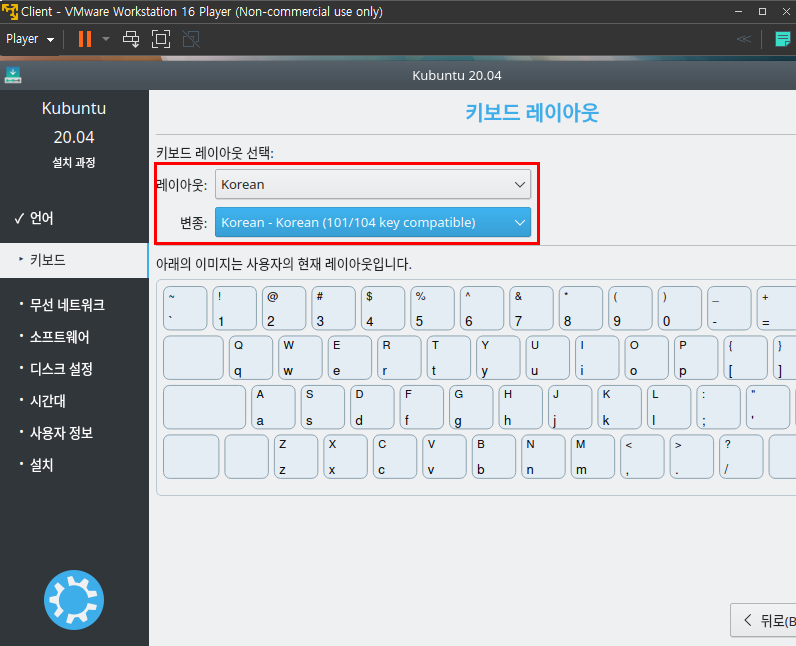
Task: Select the 디스크 설정 step
Action: [61, 368]
